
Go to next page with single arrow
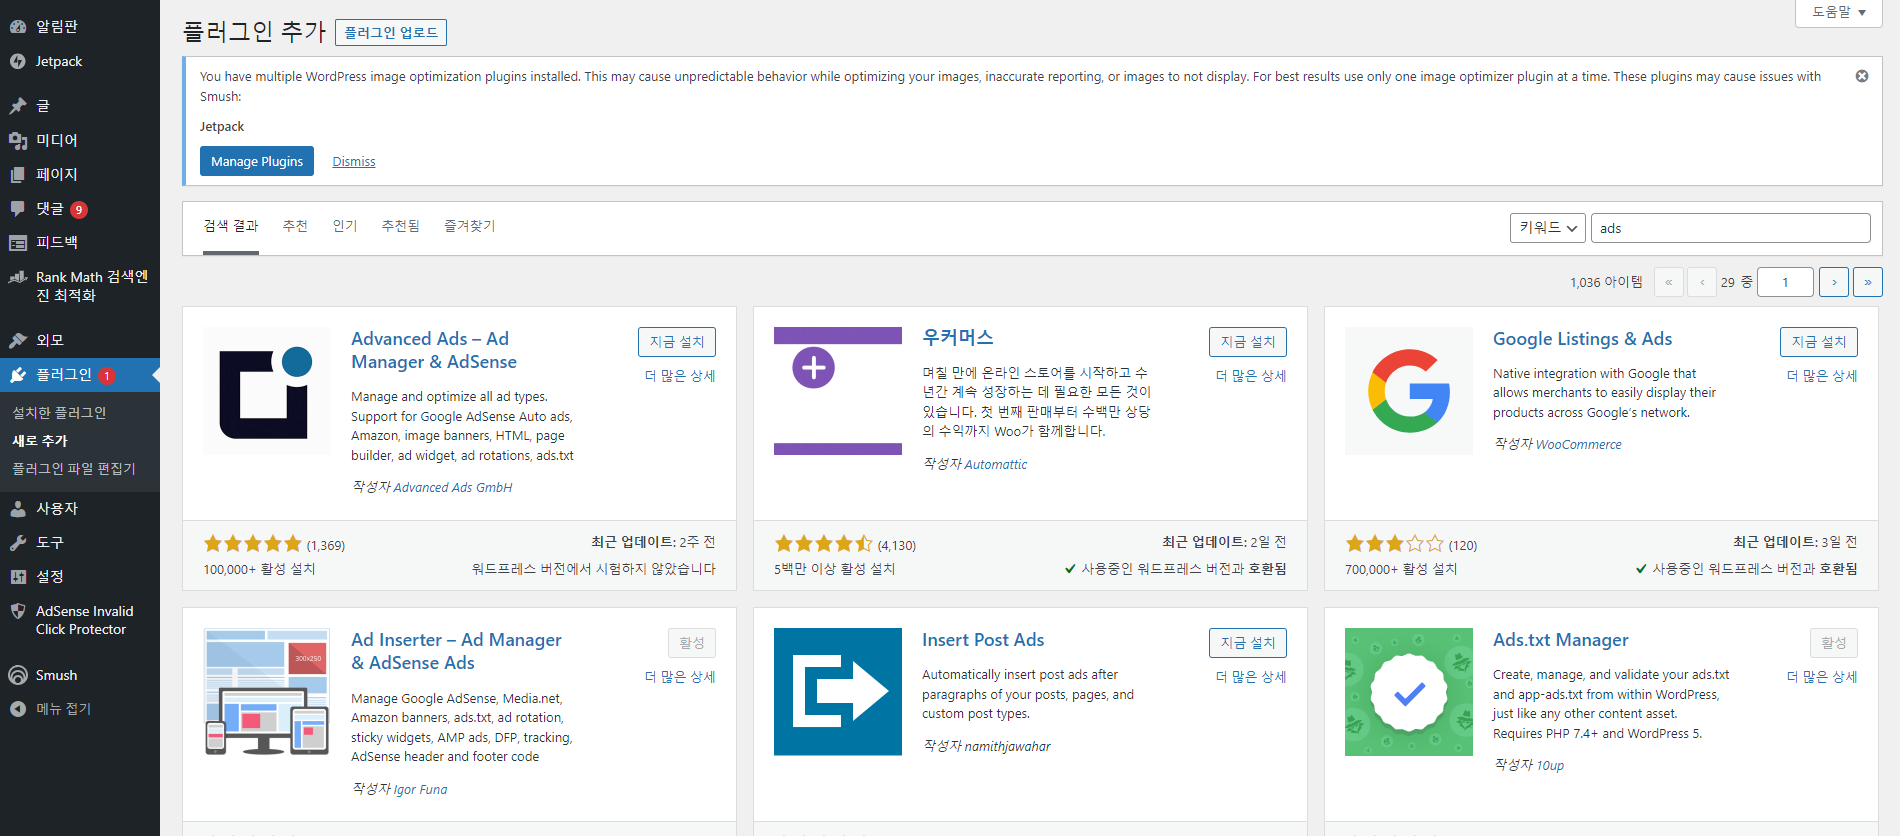coord(1834,282)
